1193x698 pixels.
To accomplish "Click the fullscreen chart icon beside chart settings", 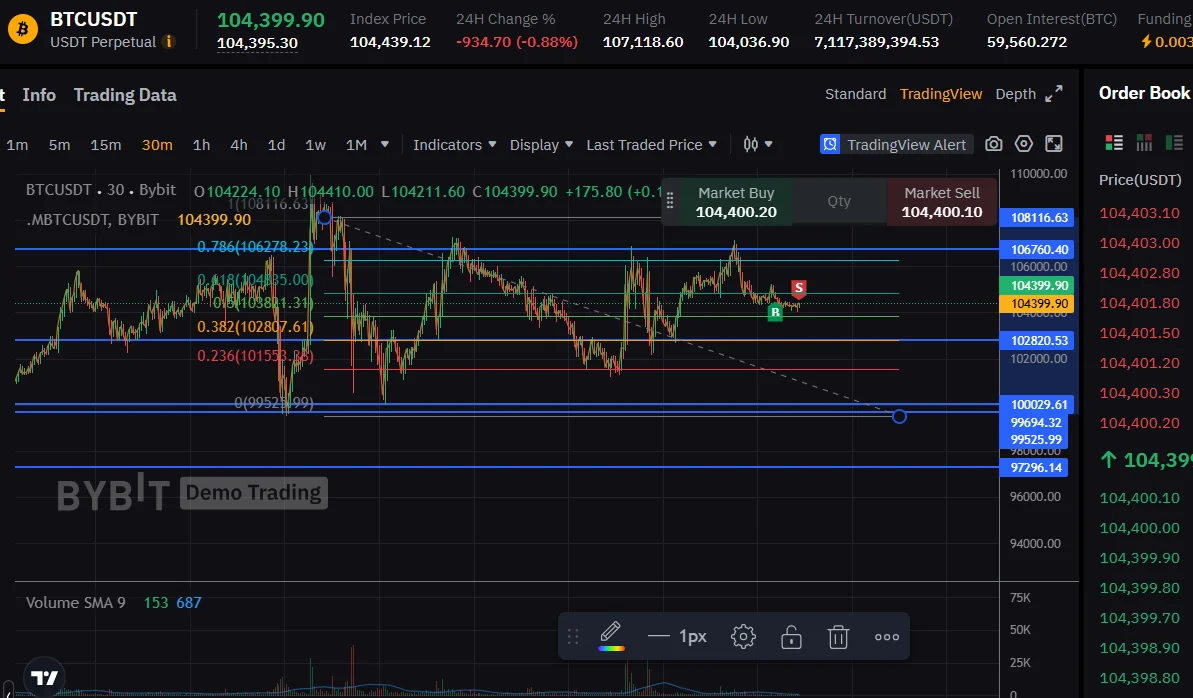I will (x=1054, y=144).
